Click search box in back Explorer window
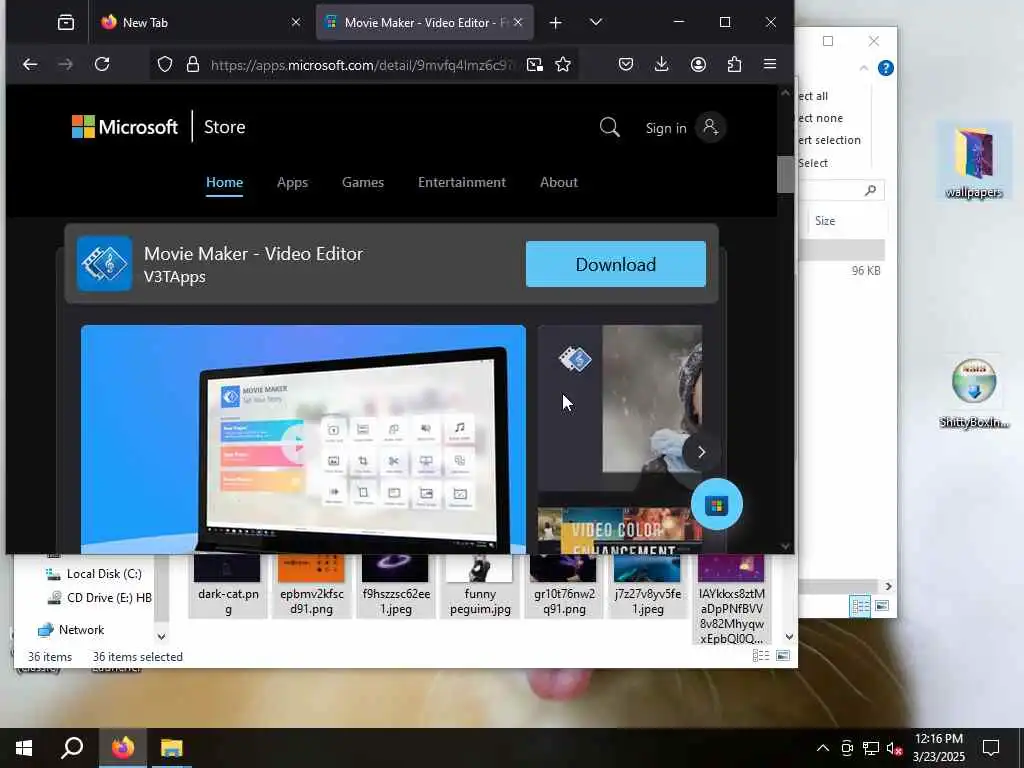The width and height of the screenshot is (1024, 768). [841, 190]
